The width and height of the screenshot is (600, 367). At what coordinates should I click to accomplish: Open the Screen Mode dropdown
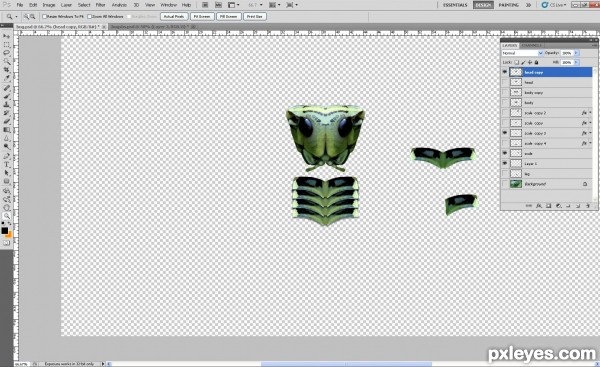[292, 5]
